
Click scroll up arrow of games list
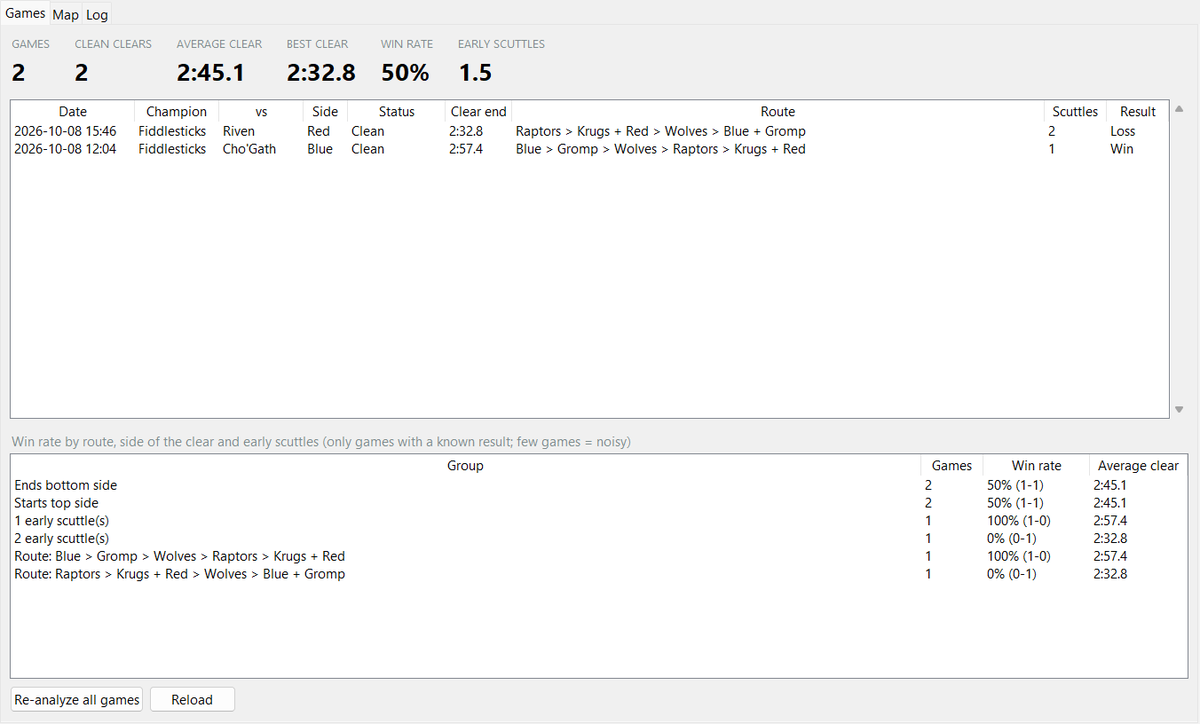coord(1178,109)
